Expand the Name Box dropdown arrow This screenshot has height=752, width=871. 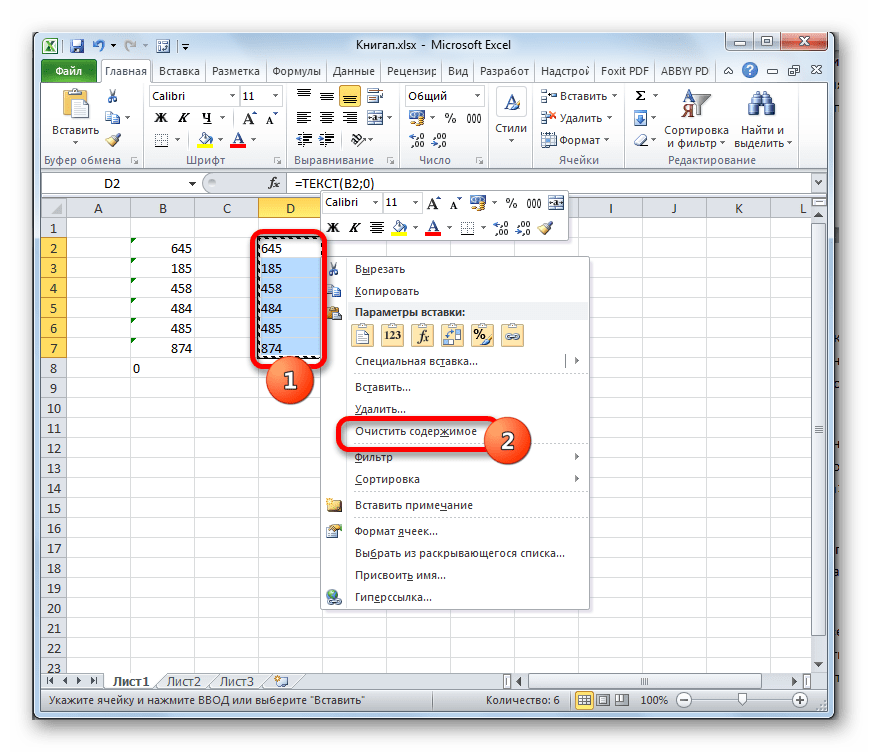click(192, 184)
